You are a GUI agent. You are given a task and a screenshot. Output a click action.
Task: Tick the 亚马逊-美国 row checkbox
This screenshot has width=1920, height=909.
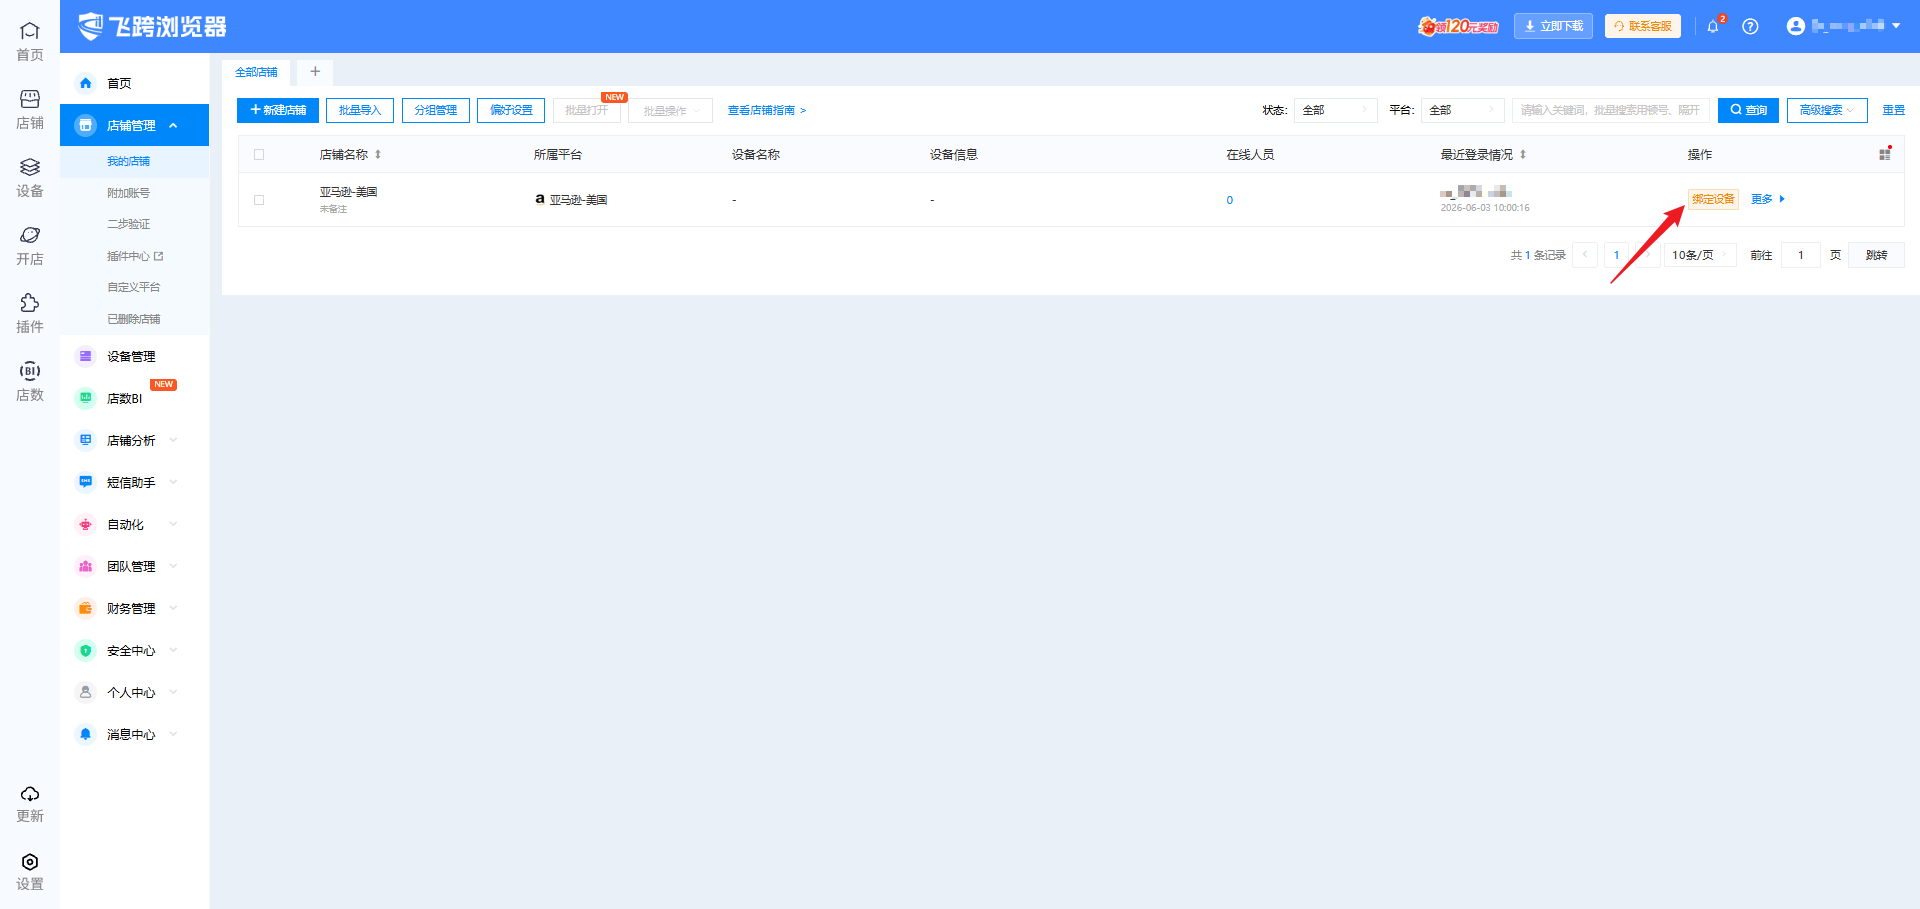(x=259, y=200)
